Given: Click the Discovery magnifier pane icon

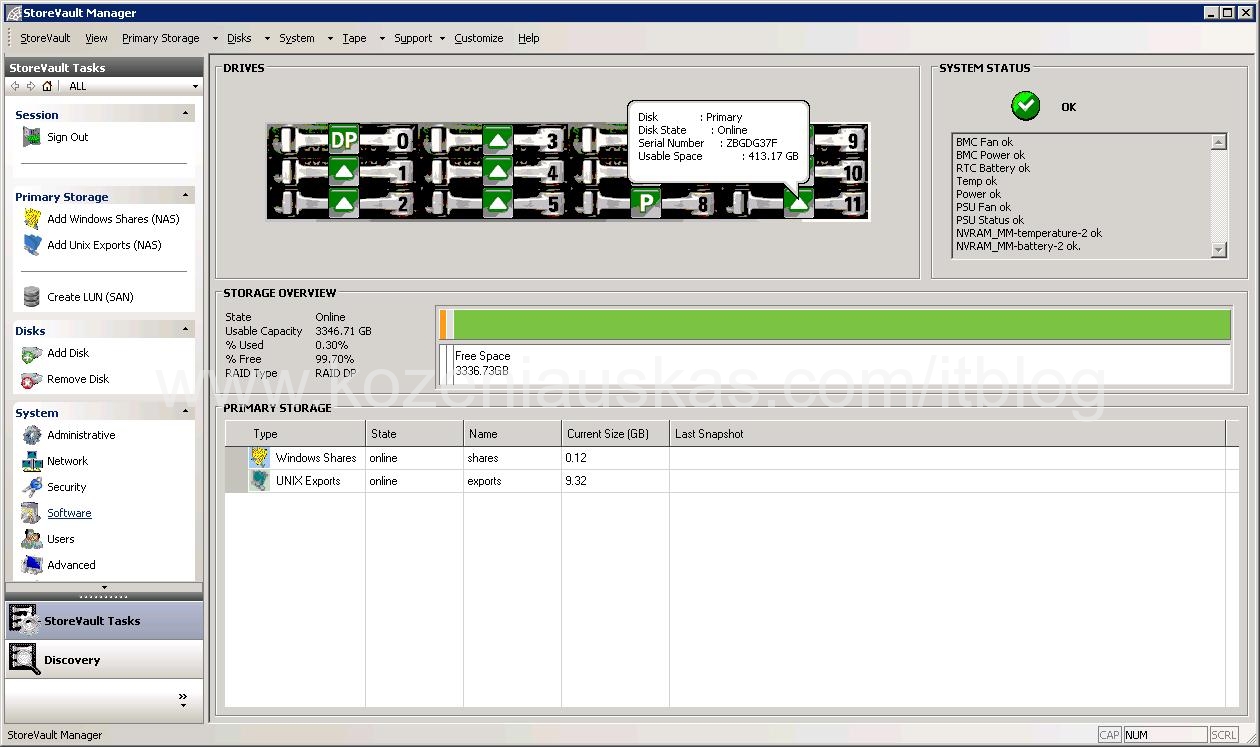Looking at the screenshot, I should (x=24, y=659).
